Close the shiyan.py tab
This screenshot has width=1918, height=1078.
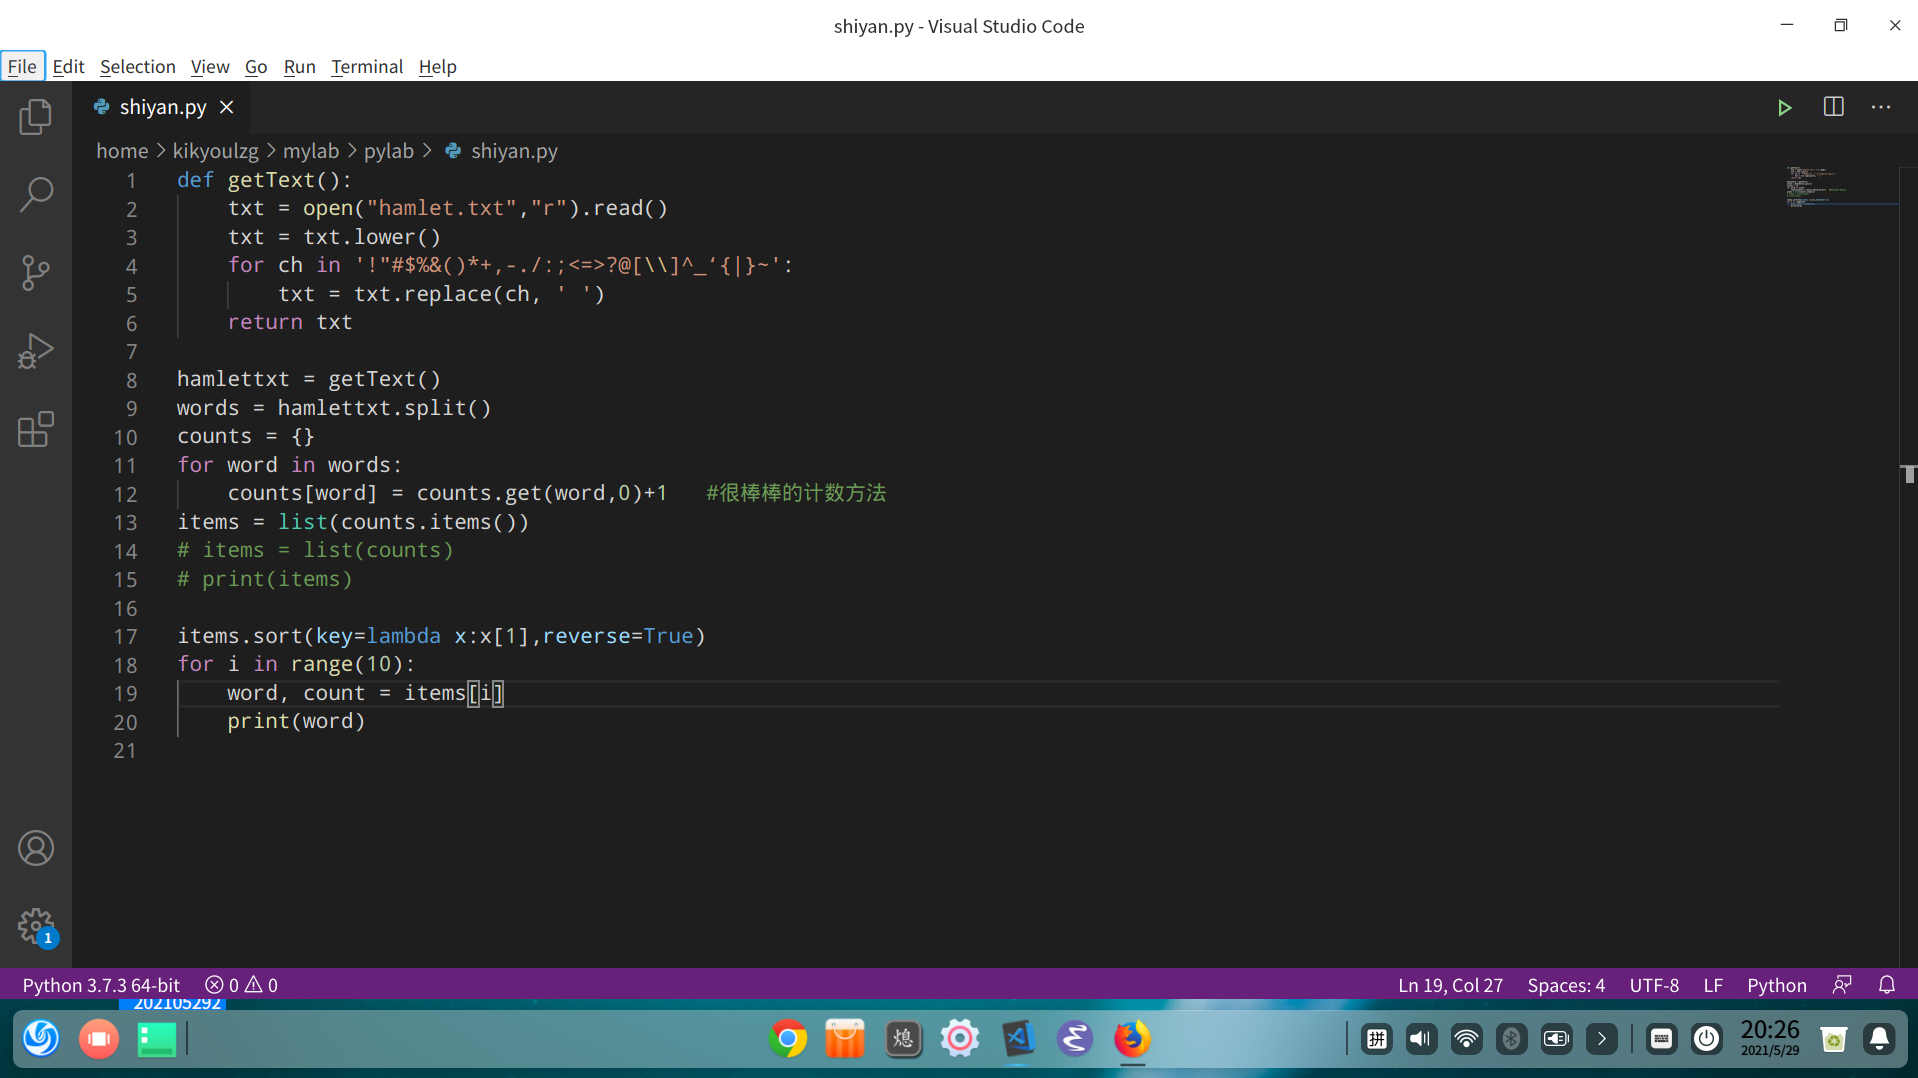tap(227, 107)
